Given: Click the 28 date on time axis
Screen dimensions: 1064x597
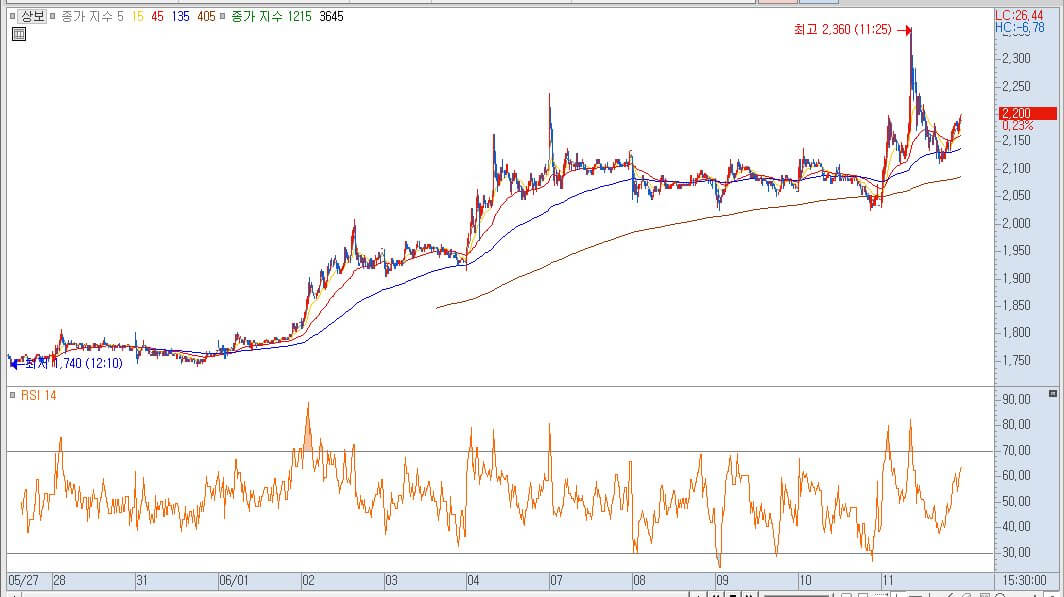Looking at the screenshot, I should [59, 581].
